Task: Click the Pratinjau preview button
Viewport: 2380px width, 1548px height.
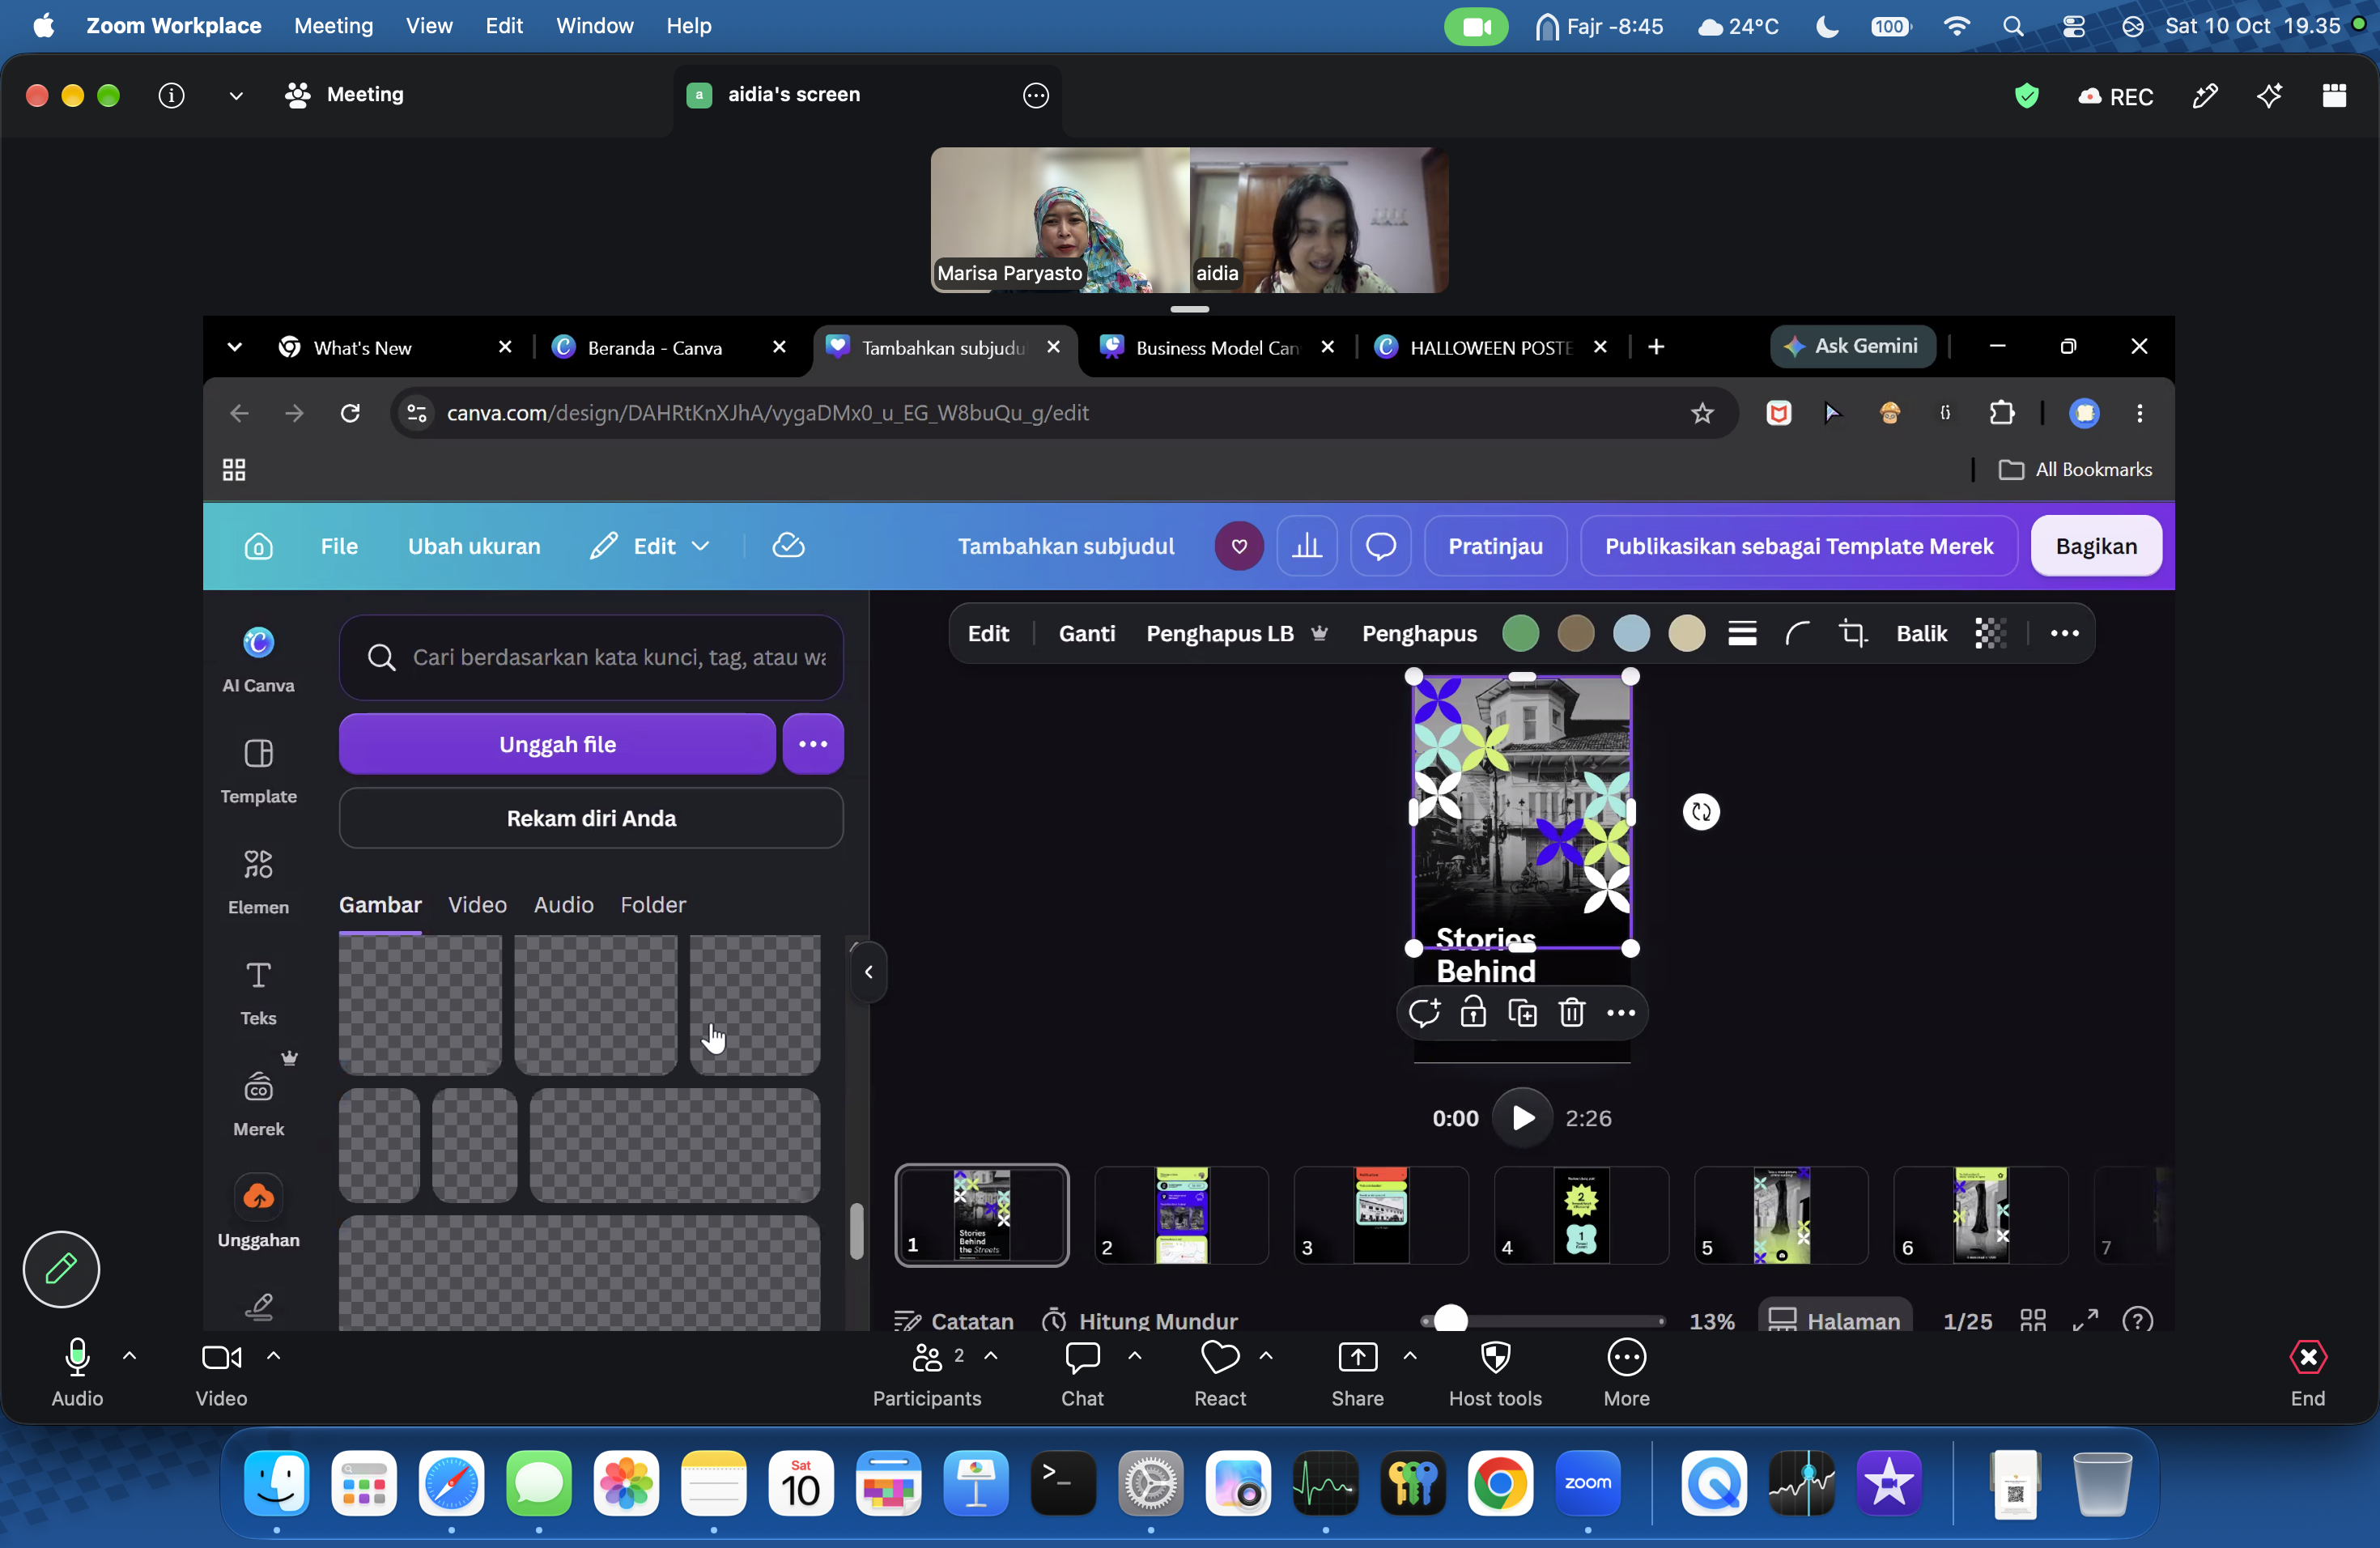Action: 1495,546
